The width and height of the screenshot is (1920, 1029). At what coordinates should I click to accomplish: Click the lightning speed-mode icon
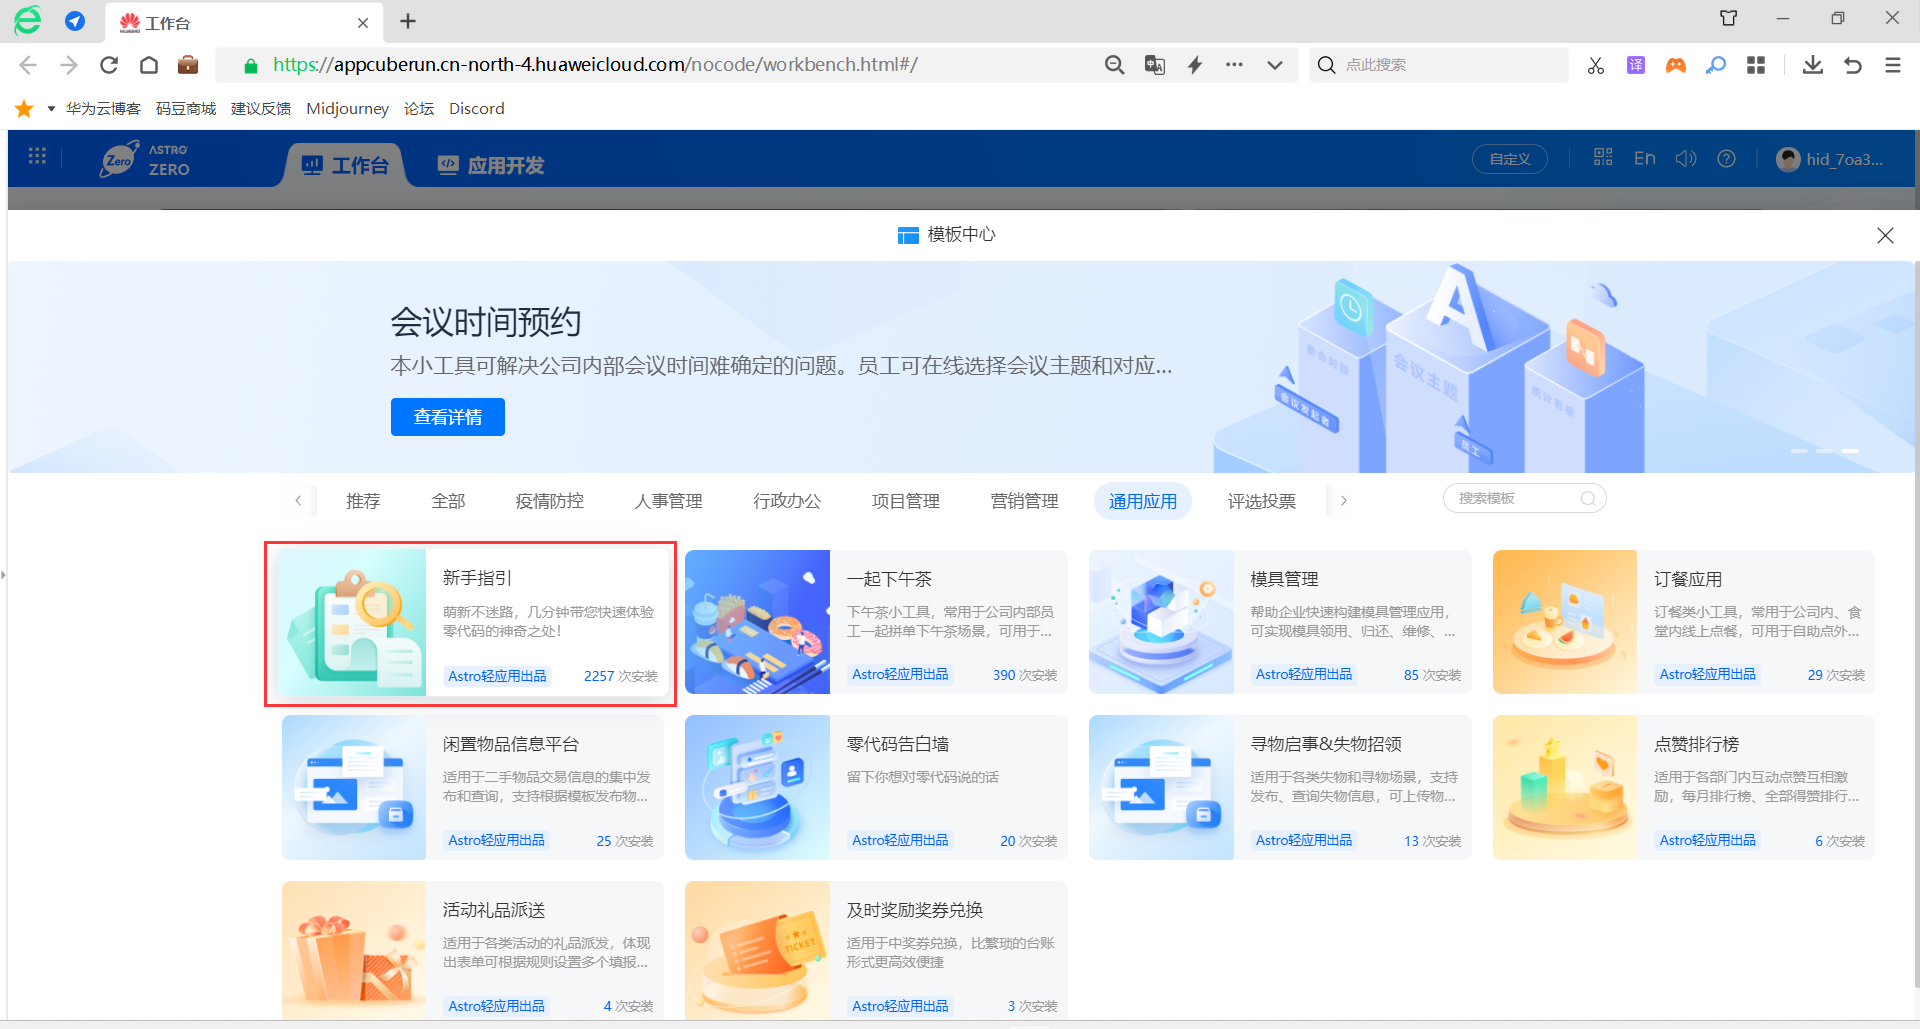point(1195,65)
